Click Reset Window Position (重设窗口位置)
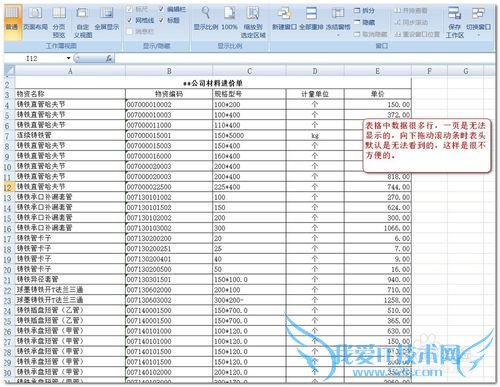Image resolution: width=500 pixels, height=387 pixels. click(417, 34)
